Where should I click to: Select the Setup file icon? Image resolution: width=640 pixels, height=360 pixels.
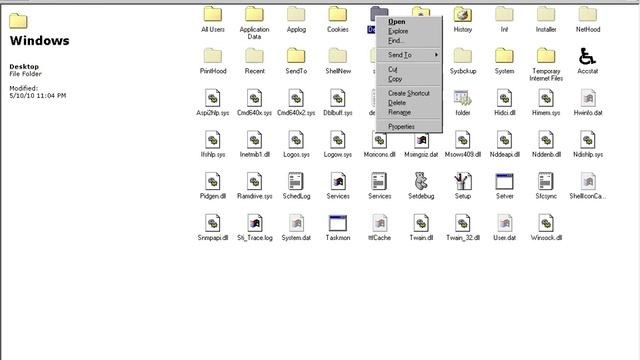462,182
